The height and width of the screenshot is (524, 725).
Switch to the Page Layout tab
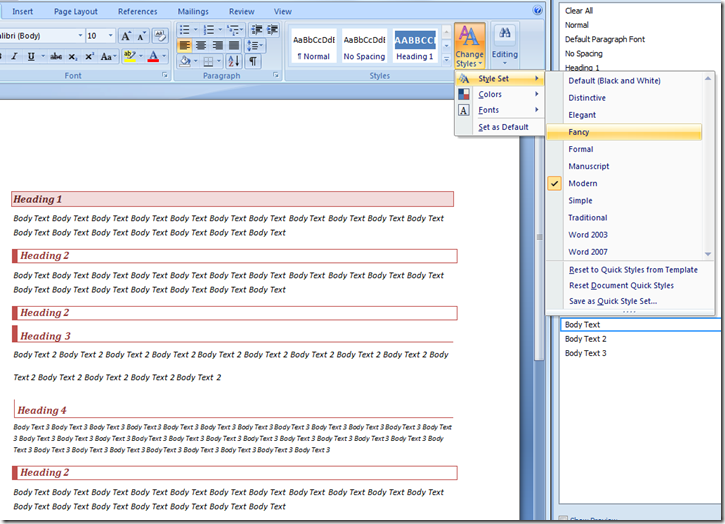click(x=76, y=11)
